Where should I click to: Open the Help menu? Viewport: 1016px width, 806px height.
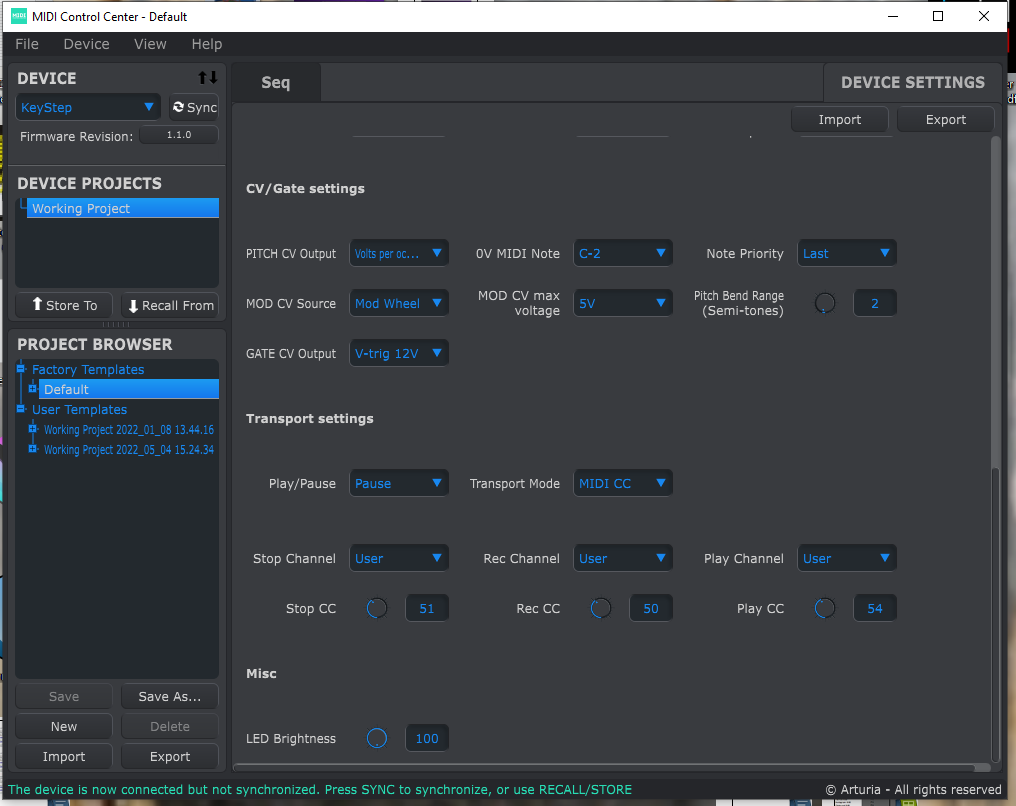pos(207,44)
